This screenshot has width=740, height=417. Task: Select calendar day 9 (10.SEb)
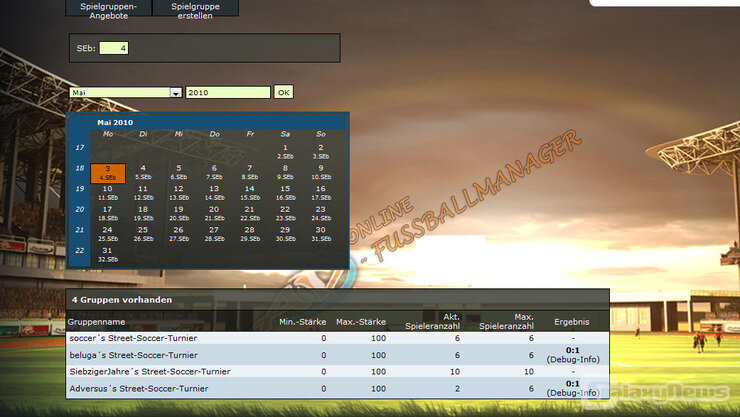pos(321,172)
